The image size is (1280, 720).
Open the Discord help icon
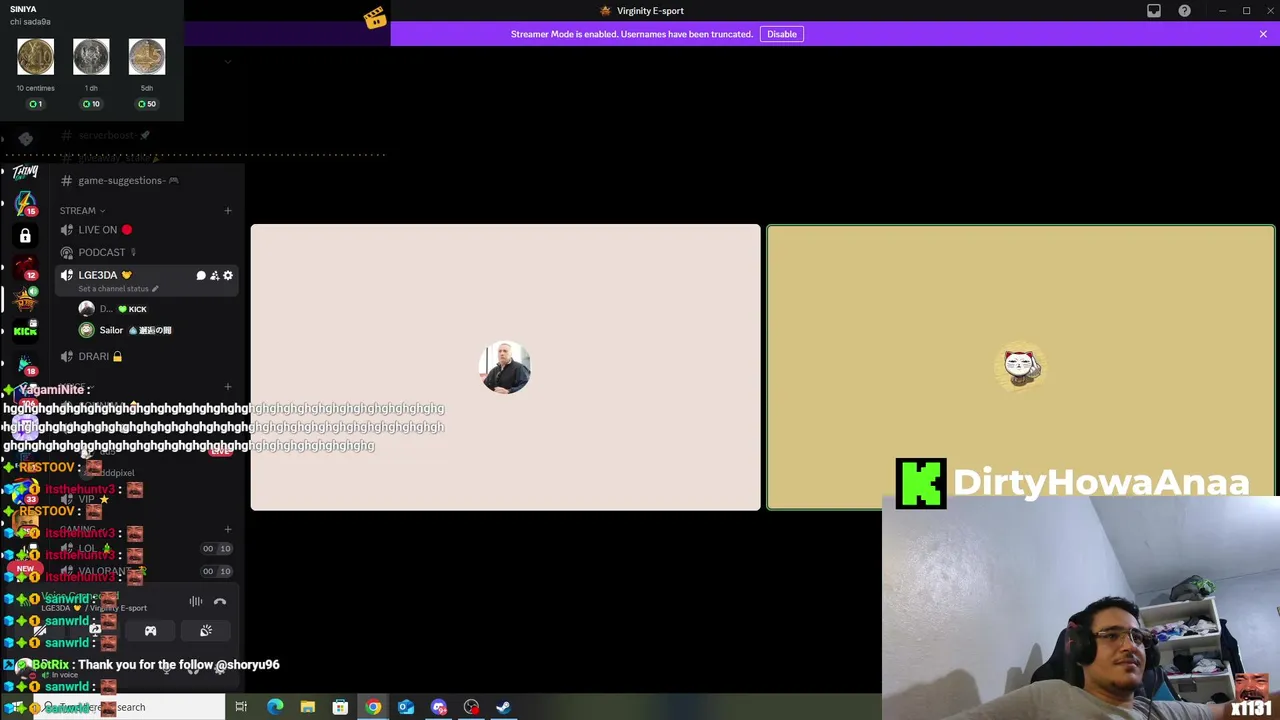tap(1185, 11)
